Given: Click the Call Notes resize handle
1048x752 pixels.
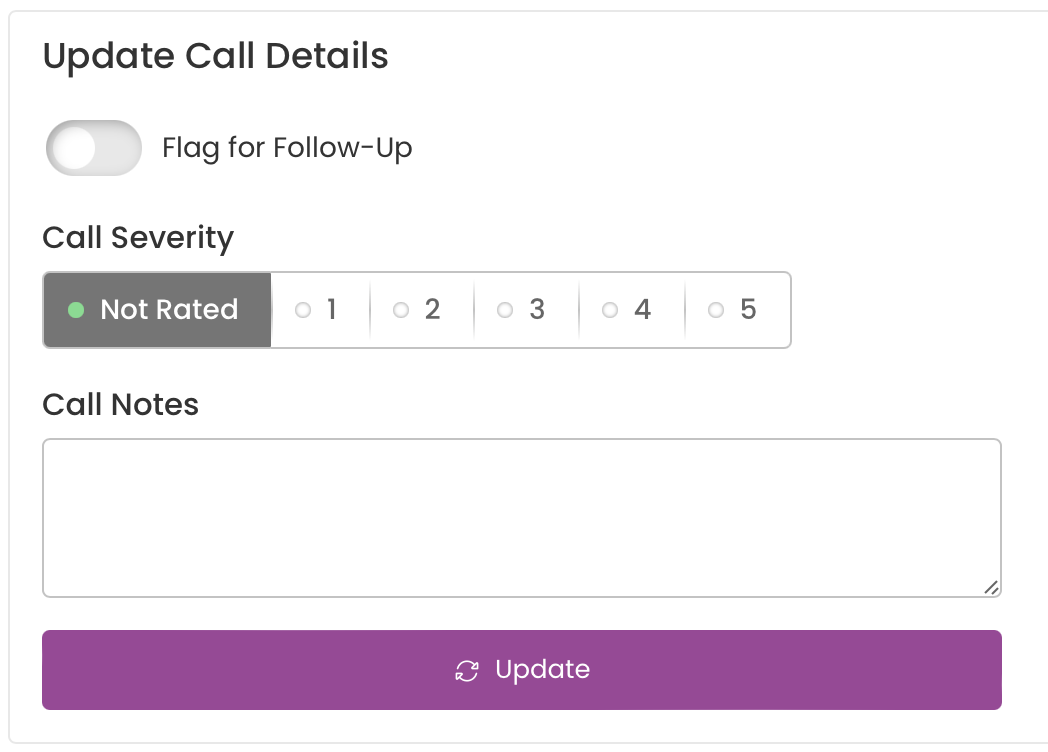Looking at the screenshot, I should (991, 588).
